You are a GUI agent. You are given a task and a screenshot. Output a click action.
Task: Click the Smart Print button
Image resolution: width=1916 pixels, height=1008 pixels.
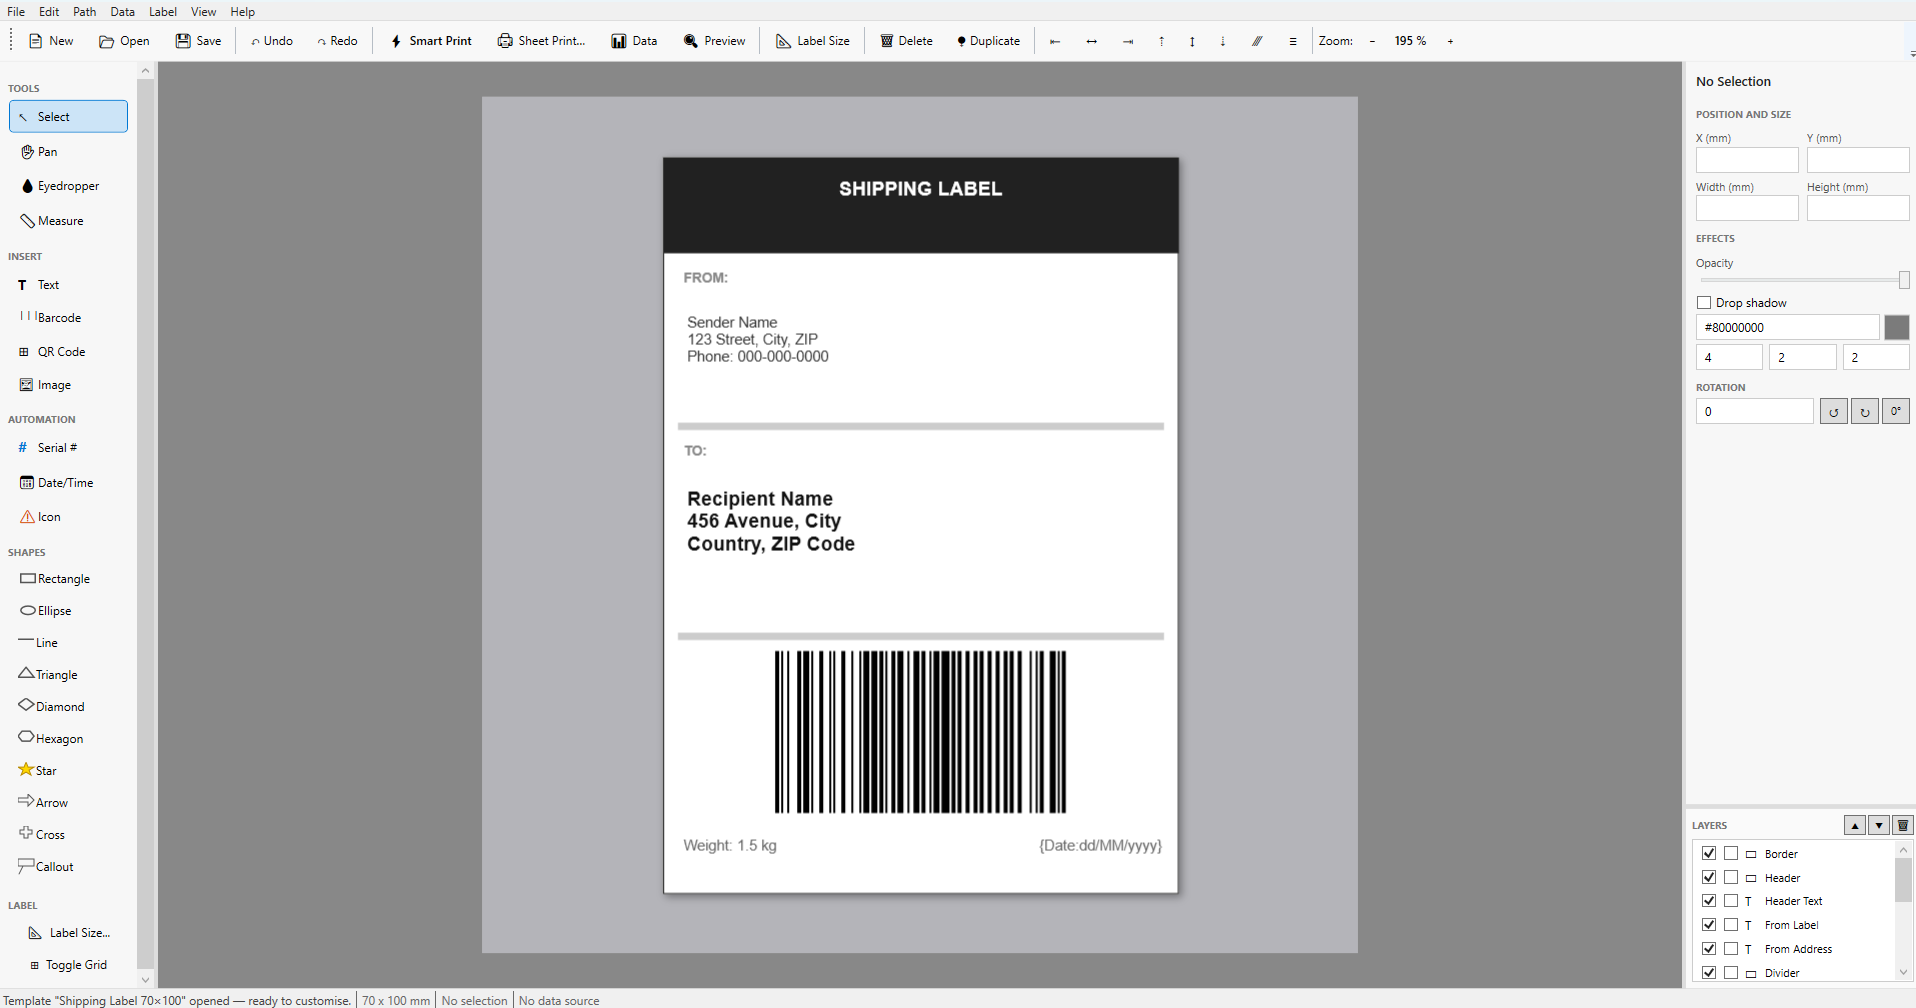pyautogui.click(x=431, y=41)
